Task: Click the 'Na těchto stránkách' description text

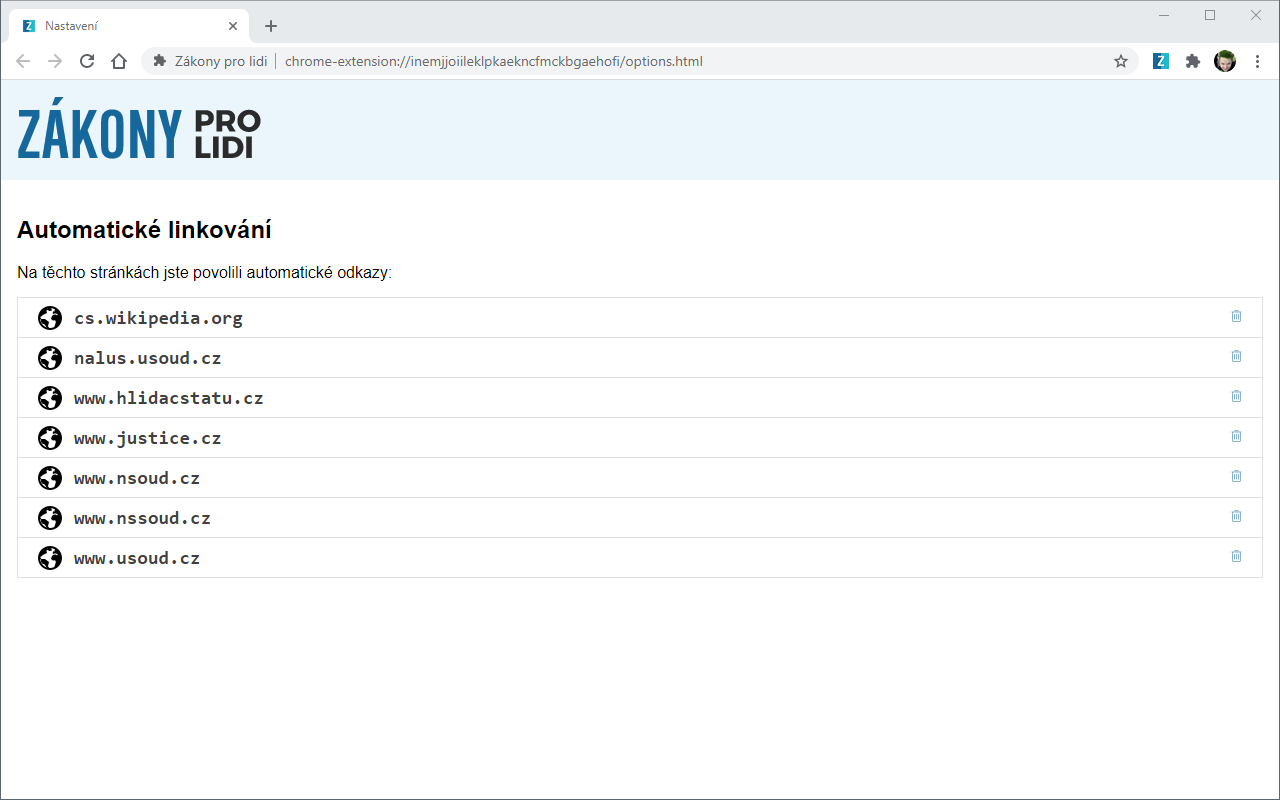Action: 204,272
